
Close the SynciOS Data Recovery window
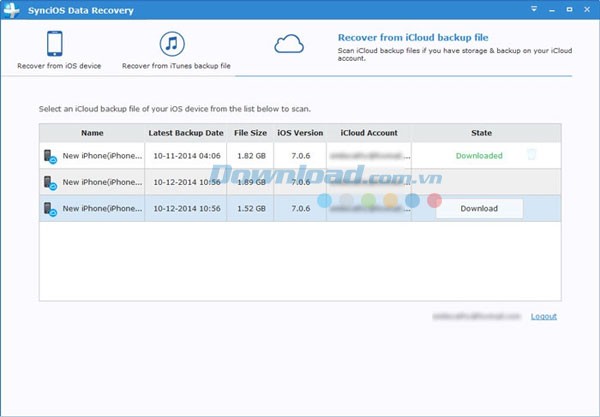[x=587, y=10]
